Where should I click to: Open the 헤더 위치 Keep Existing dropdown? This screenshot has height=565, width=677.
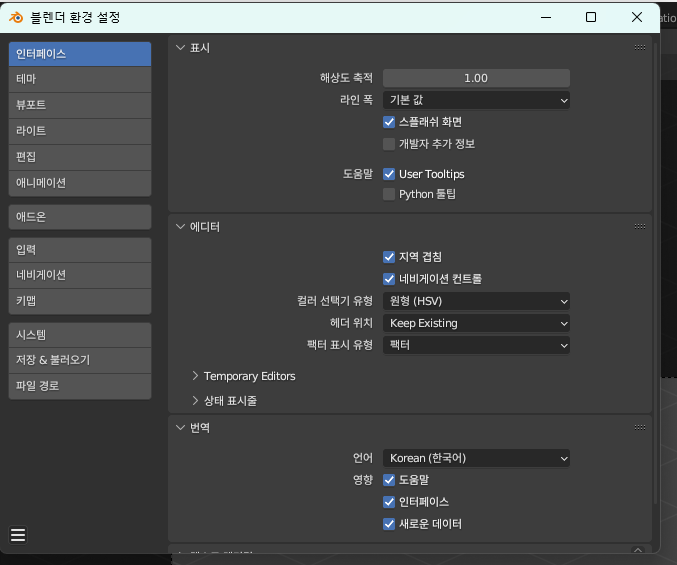tap(476, 323)
